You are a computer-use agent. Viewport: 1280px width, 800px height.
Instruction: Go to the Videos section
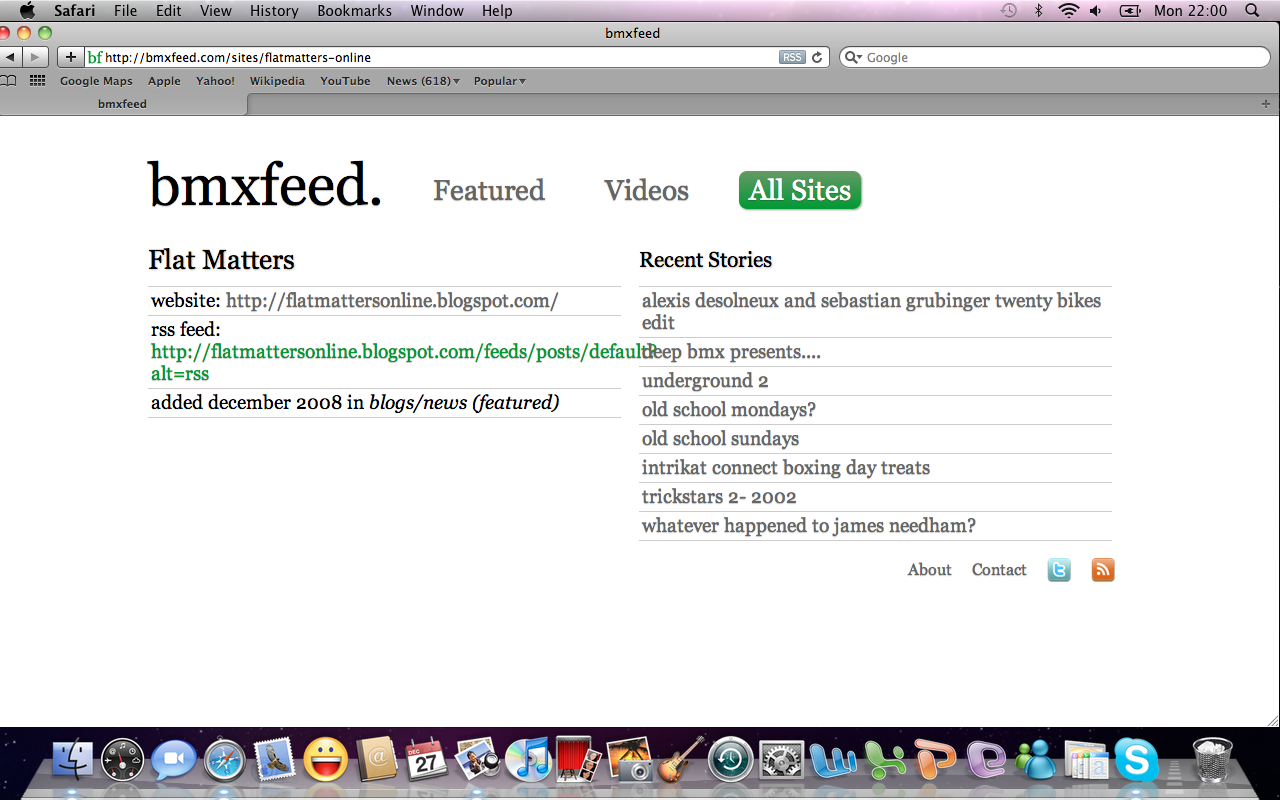click(646, 190)
